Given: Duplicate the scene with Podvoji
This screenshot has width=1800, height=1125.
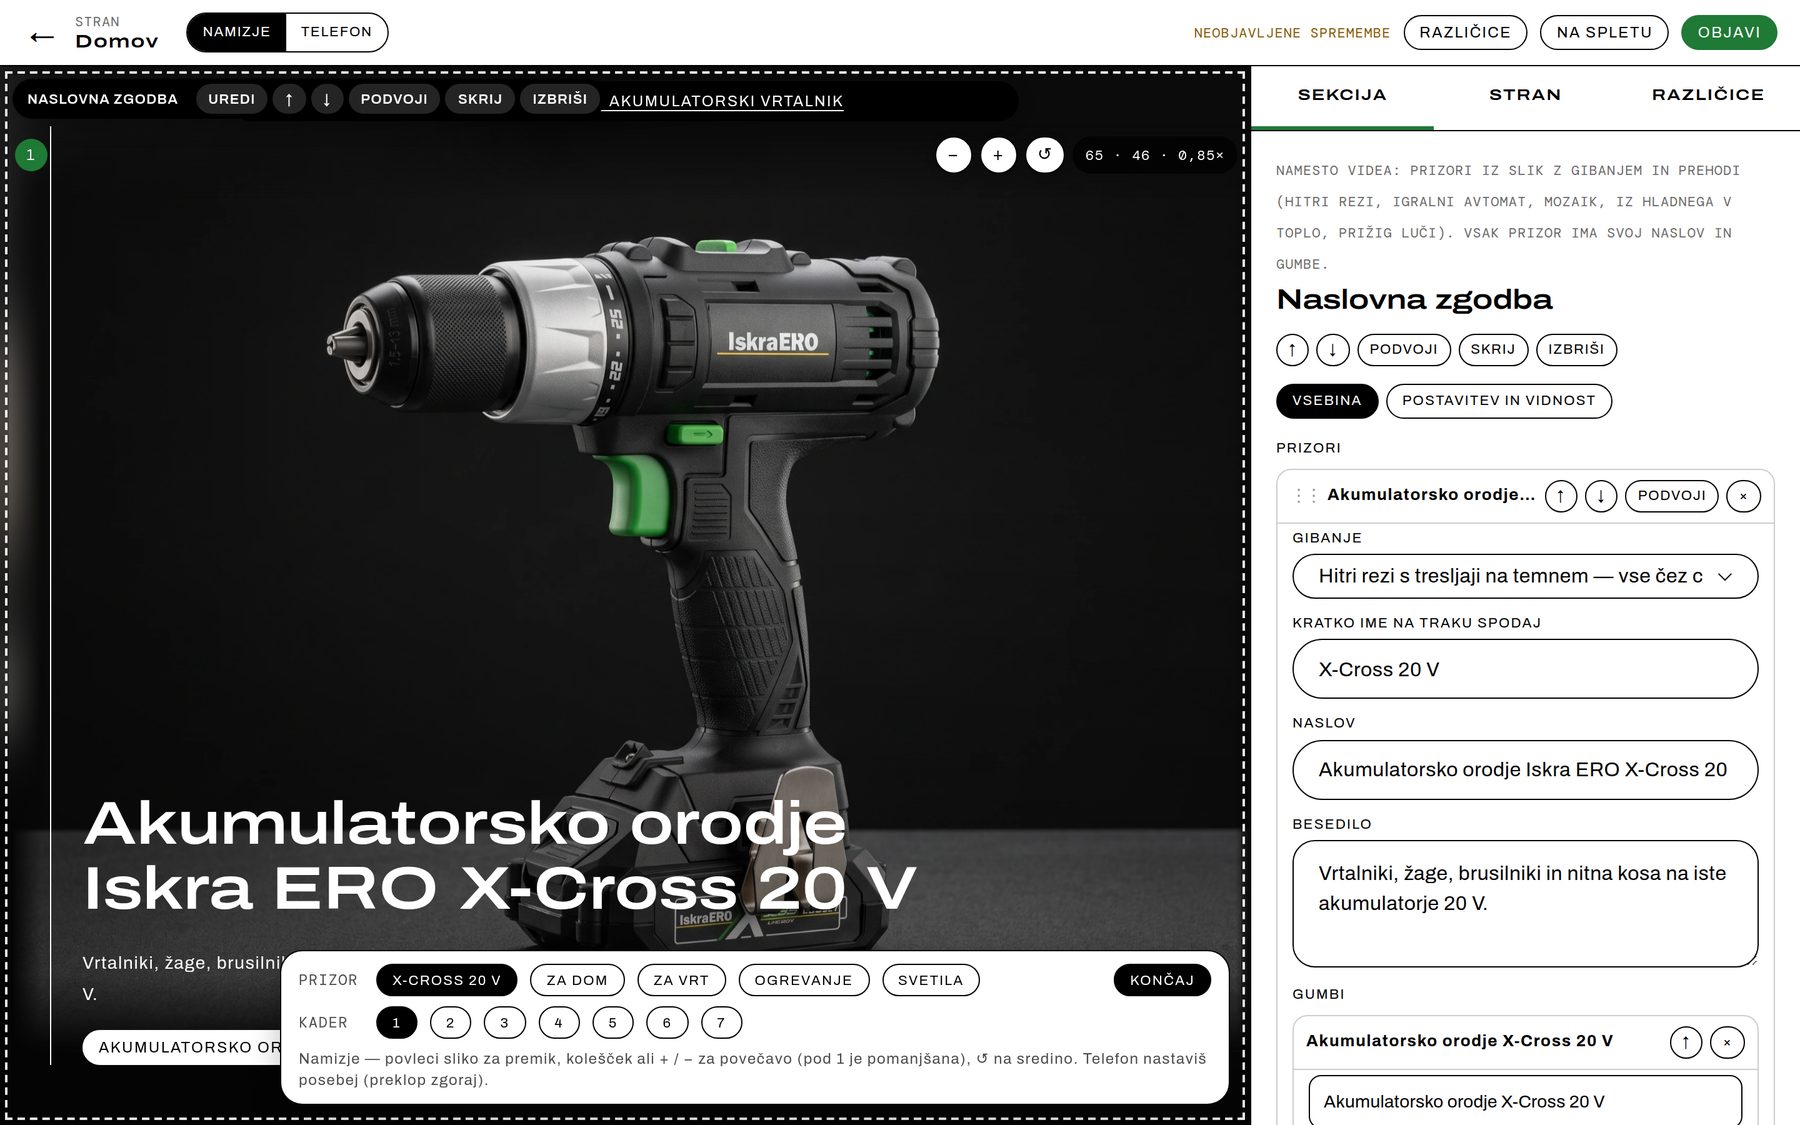Looking at the screenshot, I should tap(1671, 496).
